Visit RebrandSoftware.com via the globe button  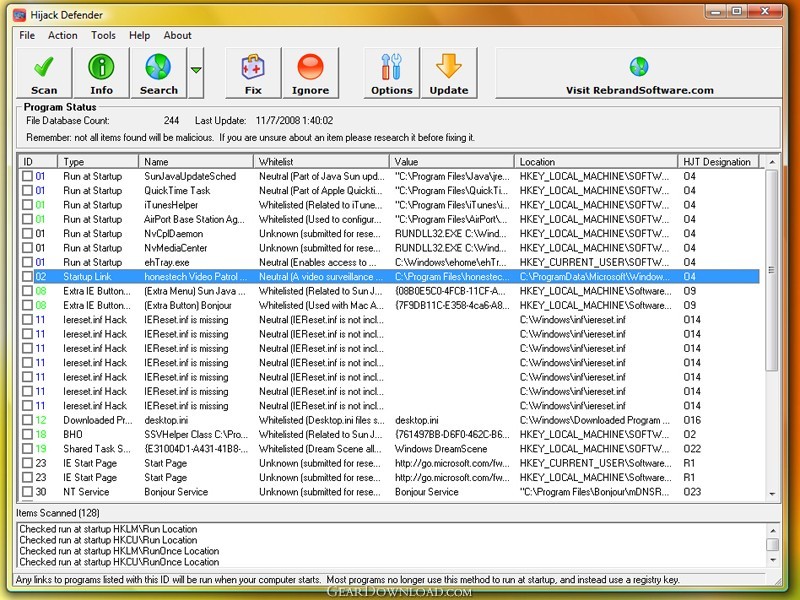pos(639,73)
